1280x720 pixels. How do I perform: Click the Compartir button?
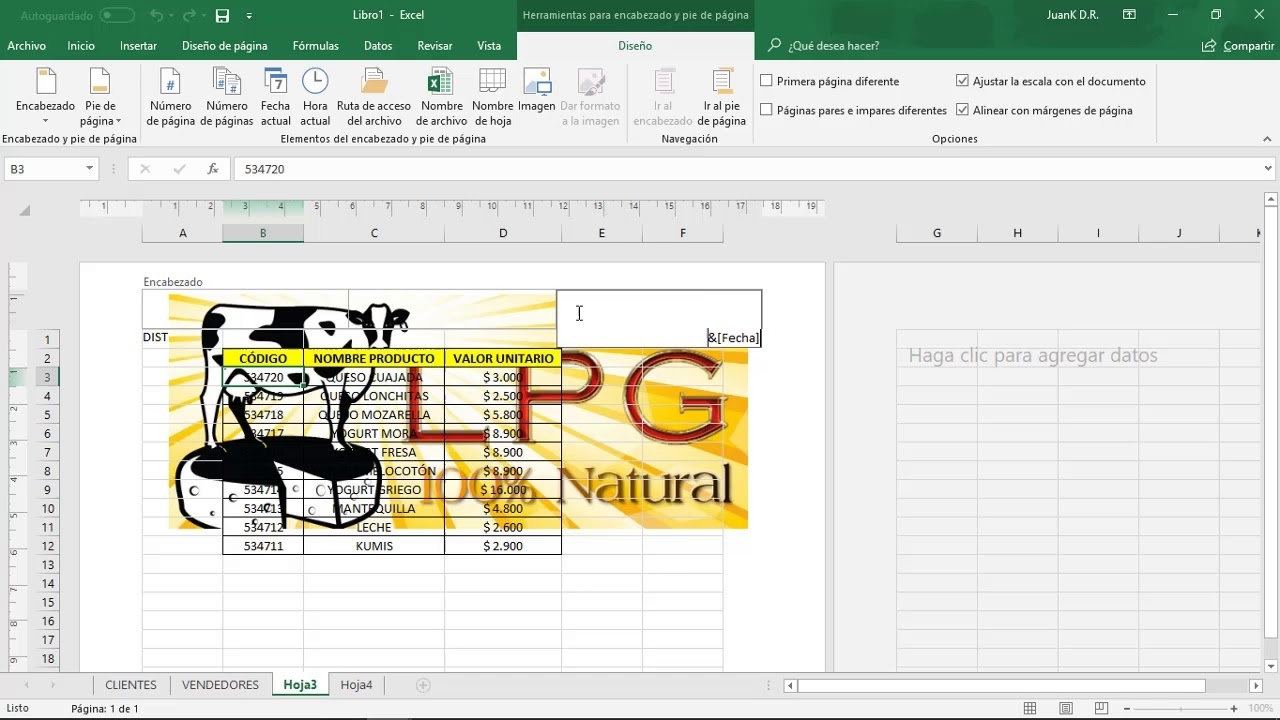coord(1238,46)
